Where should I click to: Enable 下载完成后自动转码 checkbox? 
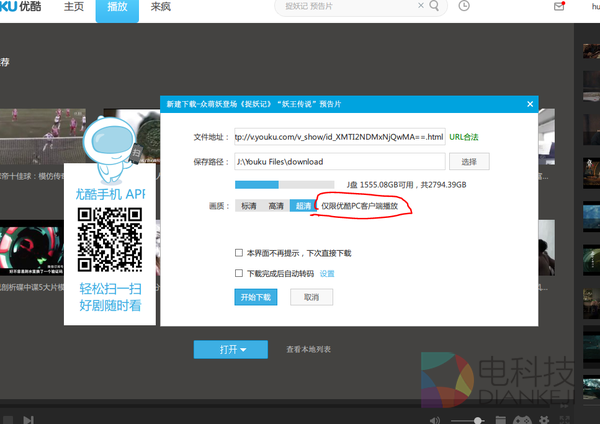point(239,273)
